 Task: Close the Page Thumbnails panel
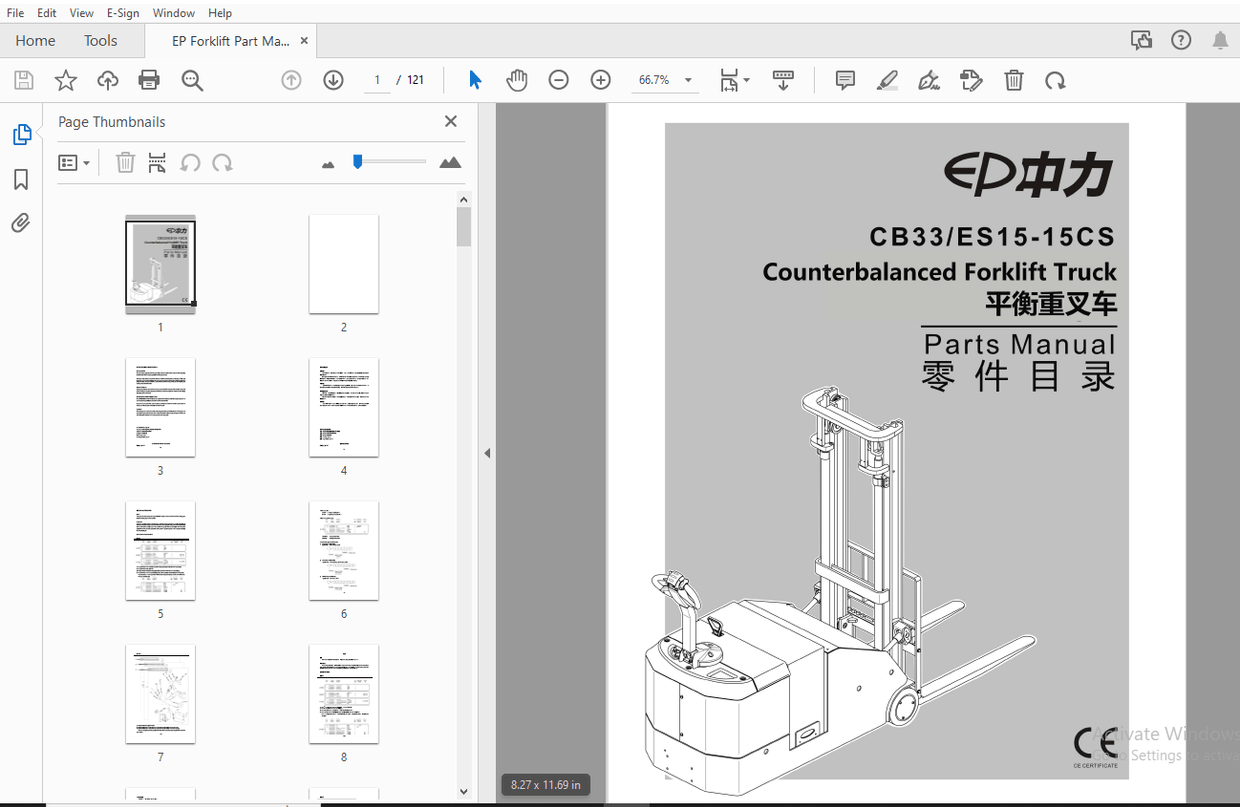tap(450, 121)
